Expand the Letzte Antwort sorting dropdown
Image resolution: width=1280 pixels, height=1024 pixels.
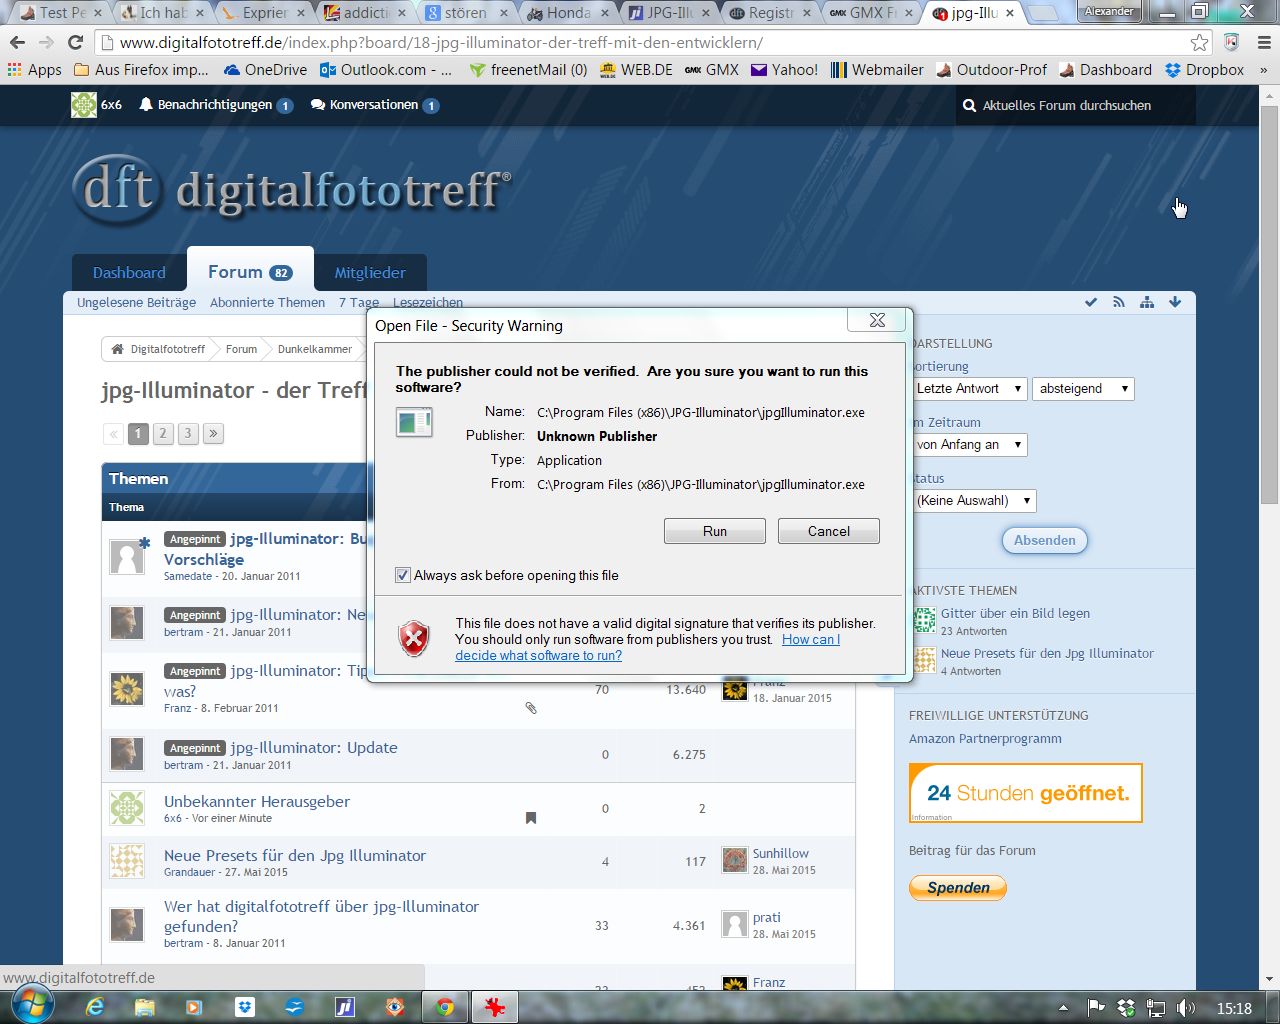tap(969, 389)
